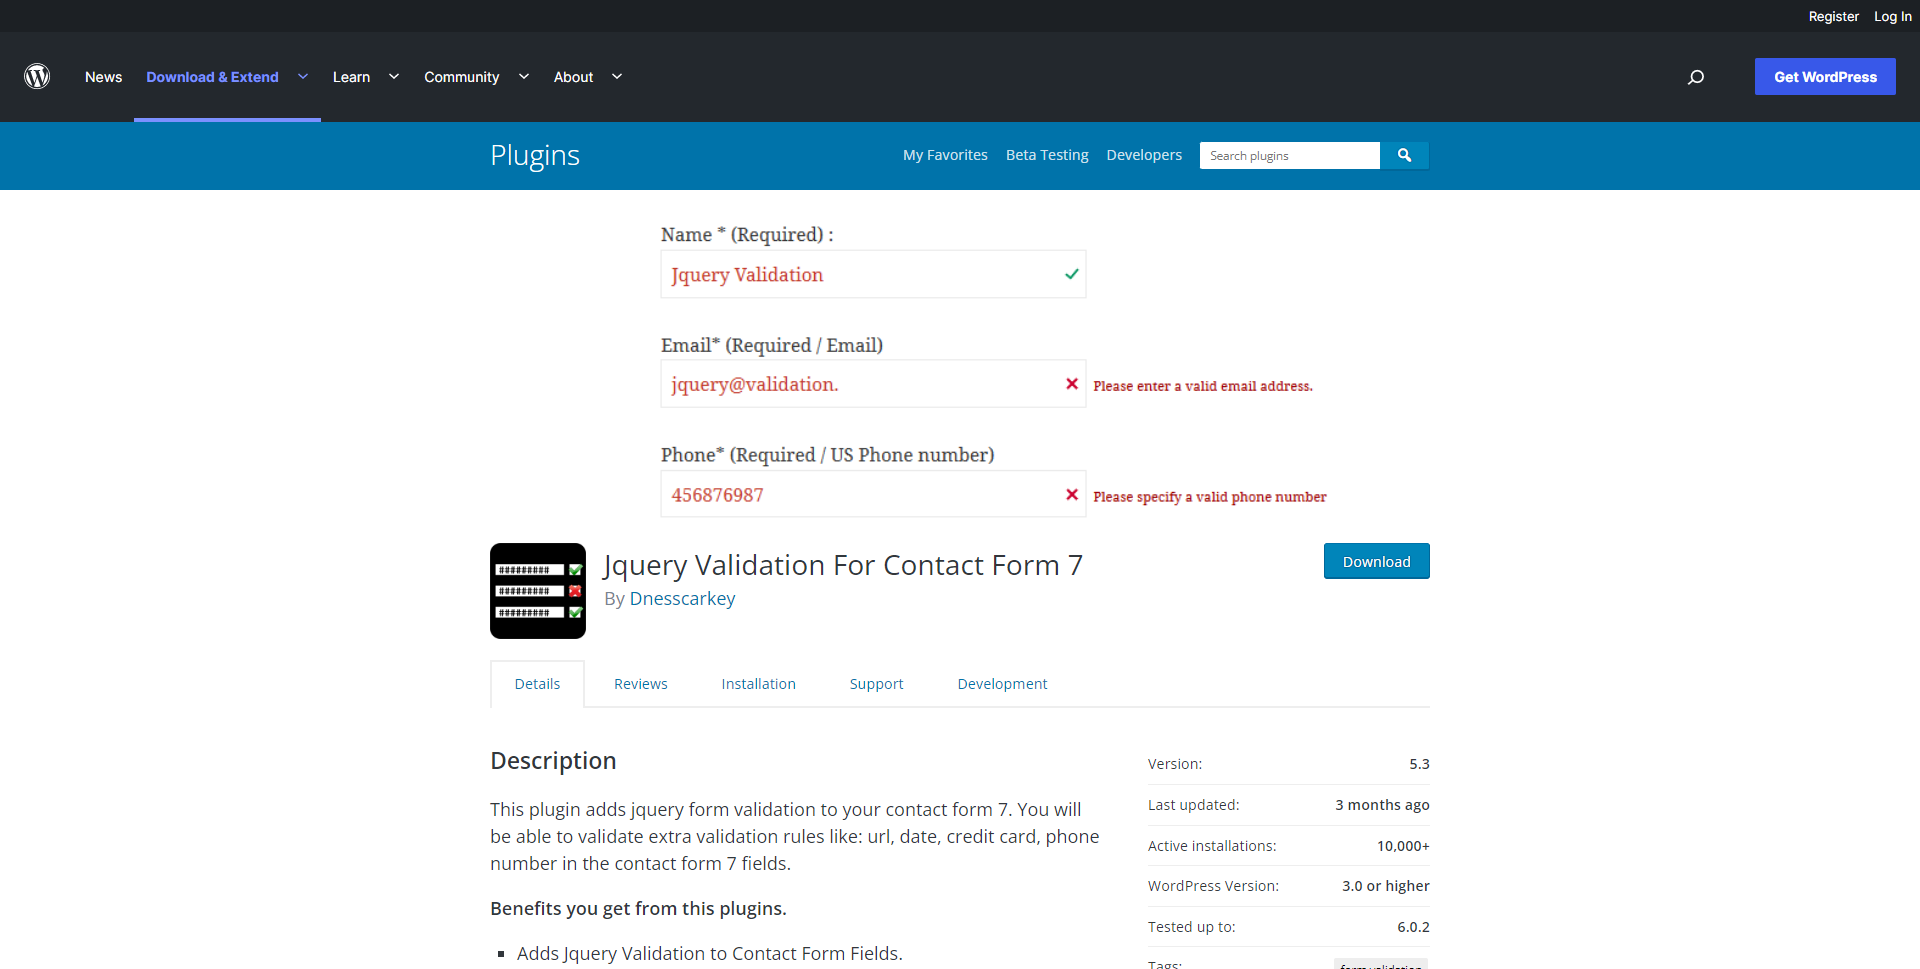Open My Favorites link
Screen dimensions: 1920x969
[x=945, y=155]
